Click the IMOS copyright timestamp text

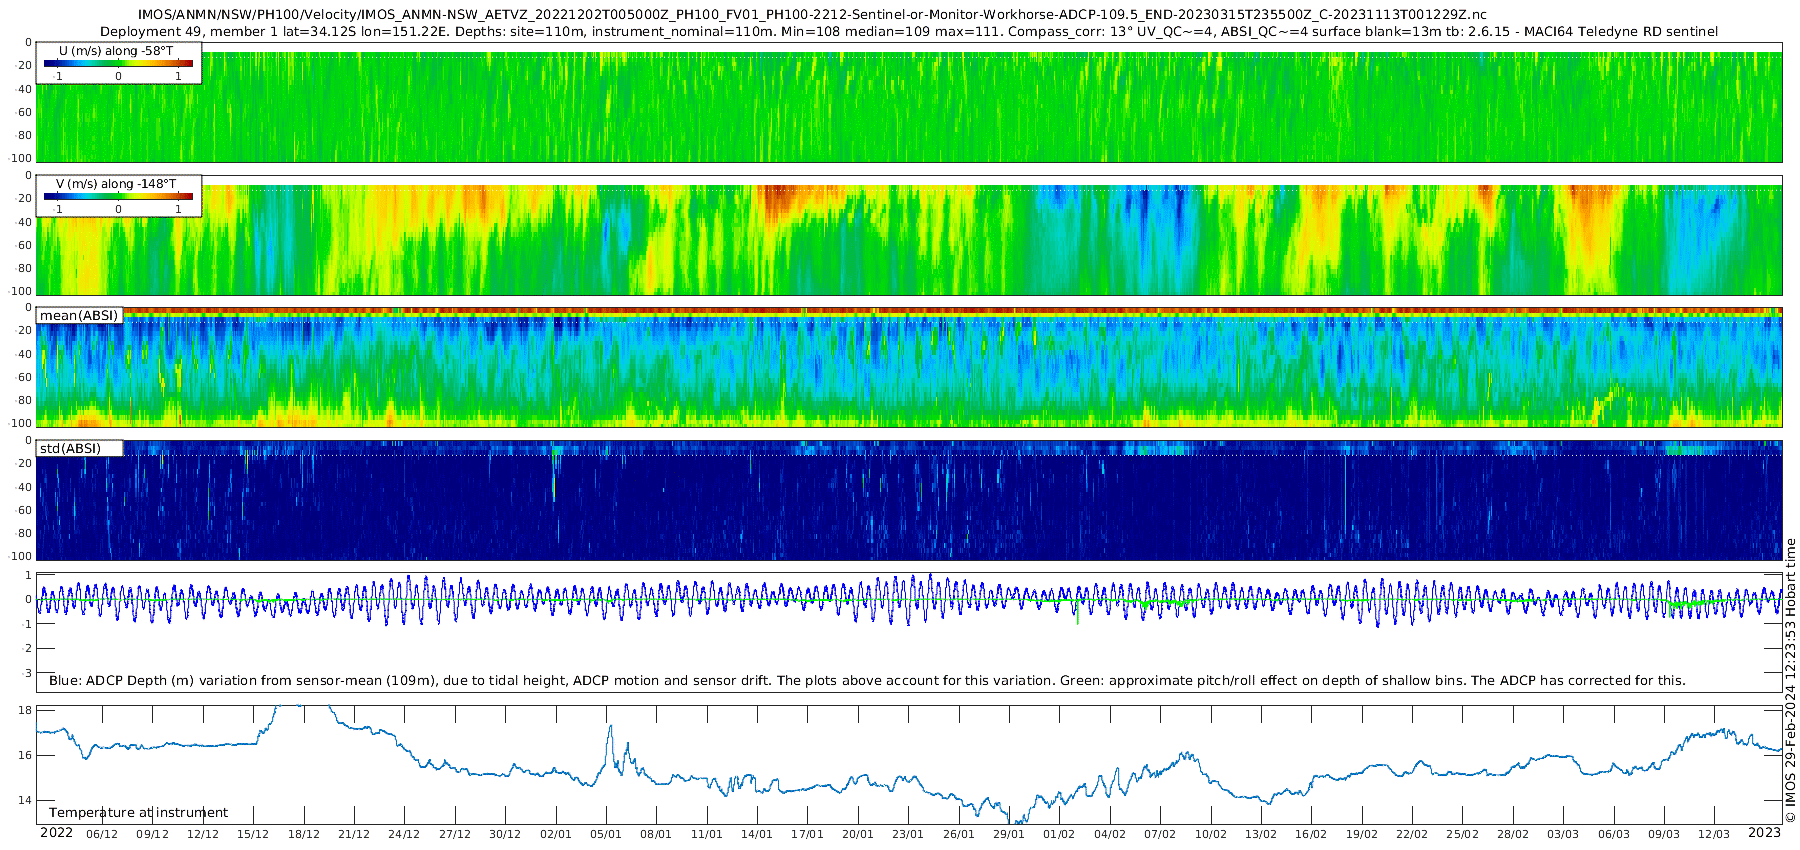(1791, 680)
